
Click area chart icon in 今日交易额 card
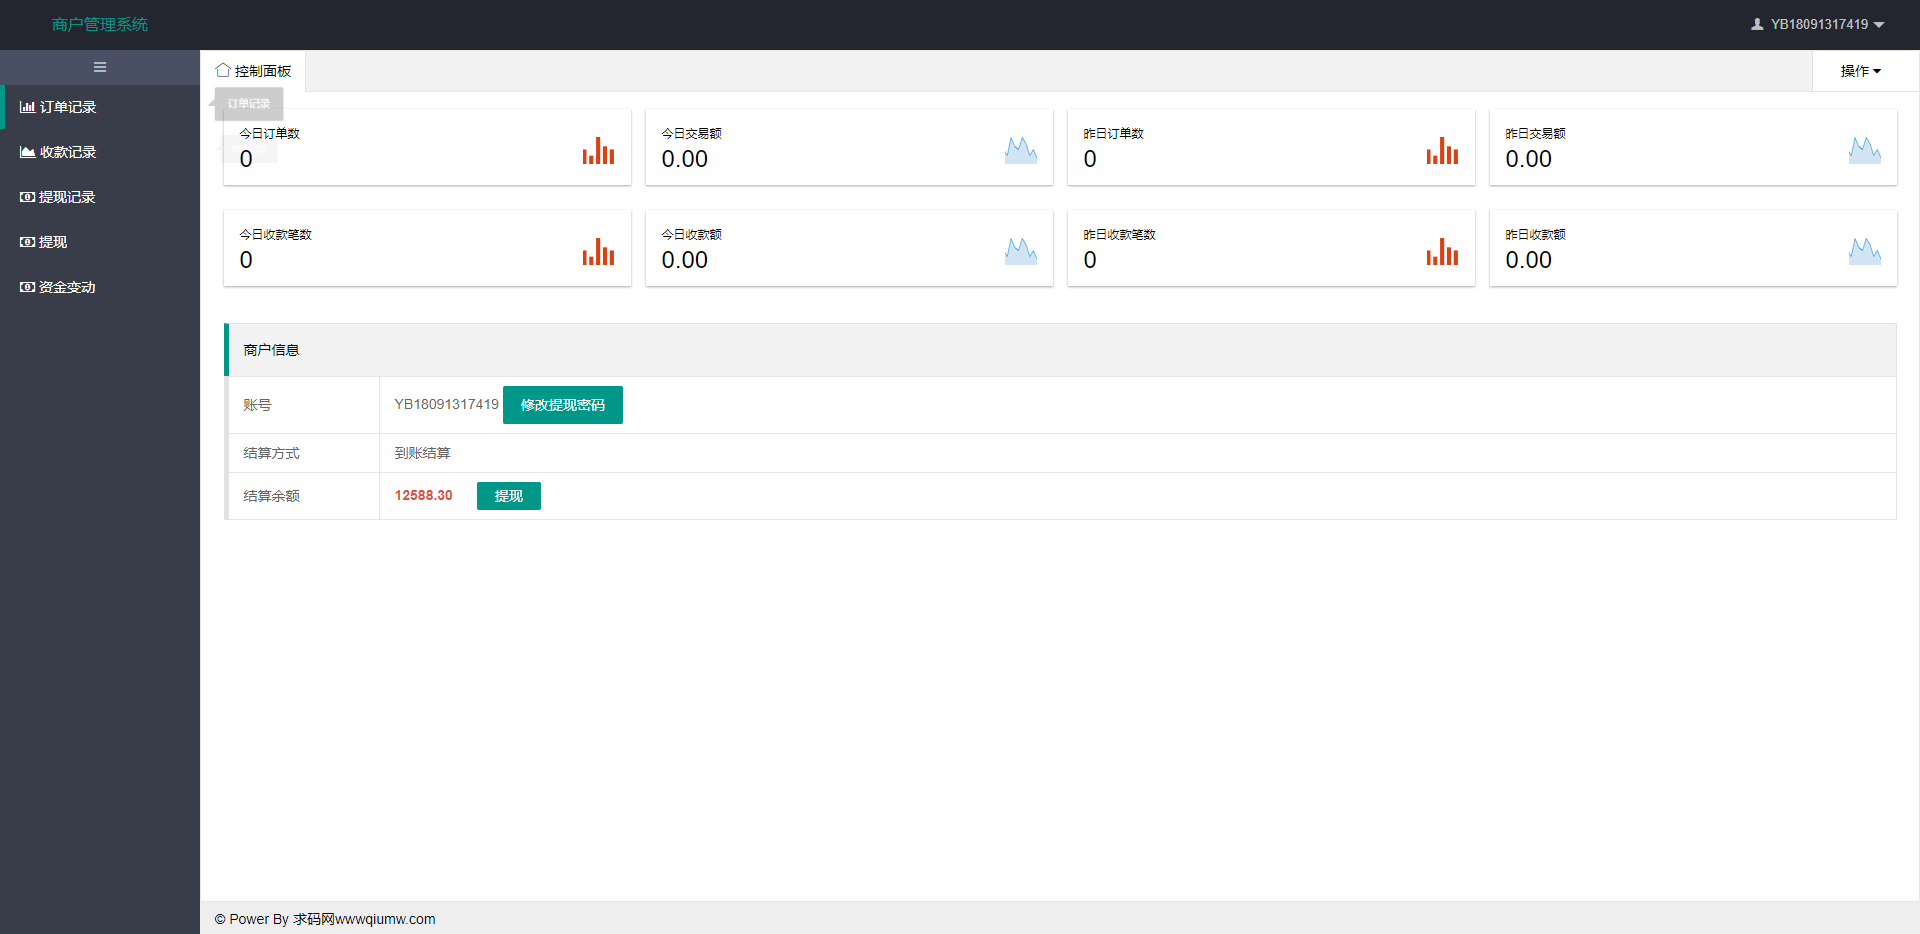1020,151
